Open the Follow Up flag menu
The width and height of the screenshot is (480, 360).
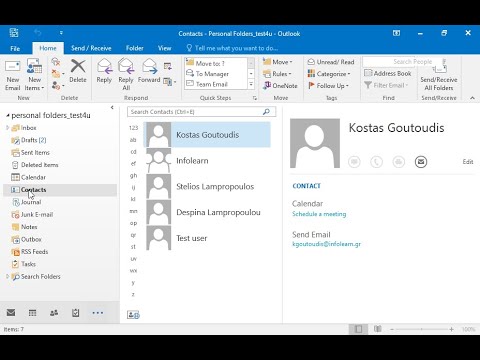click(328, 86)
